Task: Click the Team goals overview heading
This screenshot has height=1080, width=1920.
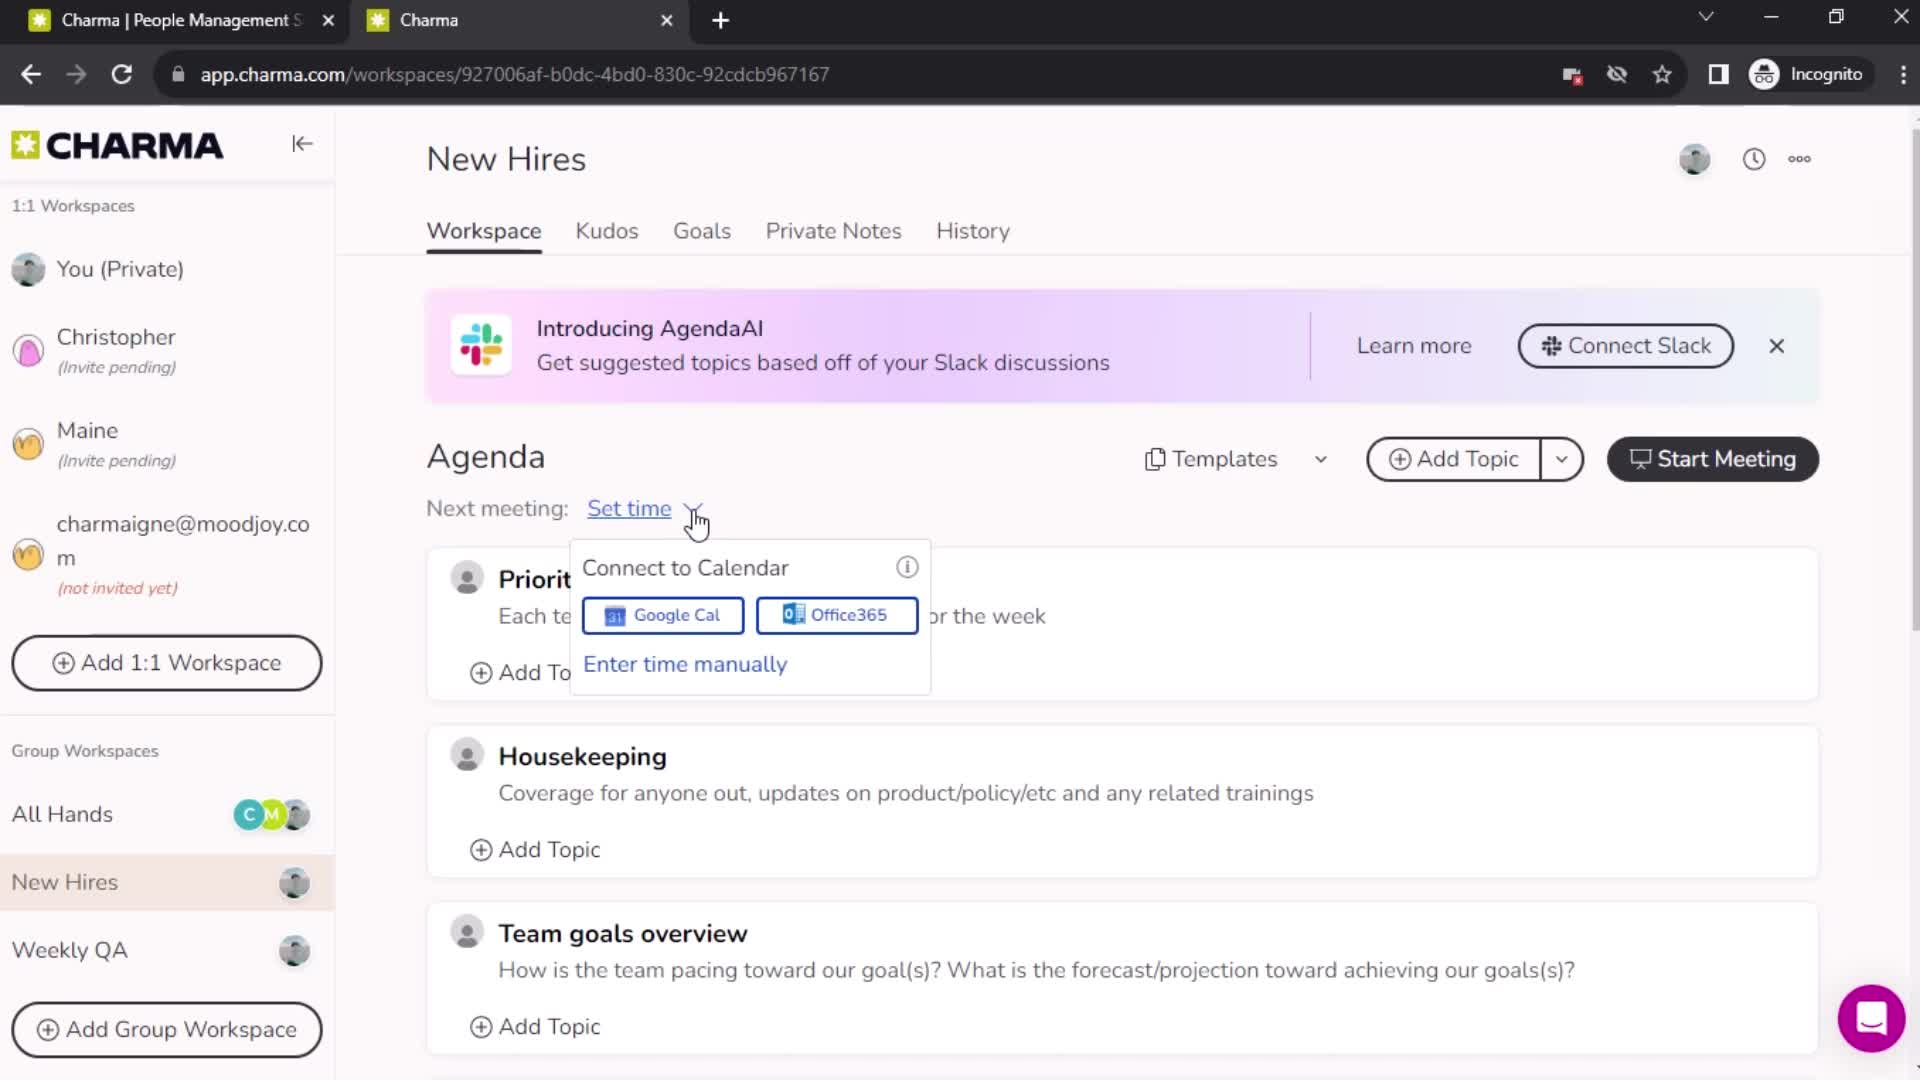Action: tap(622, 934)
